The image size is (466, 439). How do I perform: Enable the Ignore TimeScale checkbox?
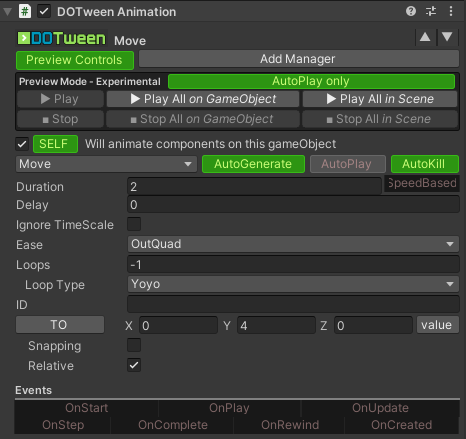(134, 224)
